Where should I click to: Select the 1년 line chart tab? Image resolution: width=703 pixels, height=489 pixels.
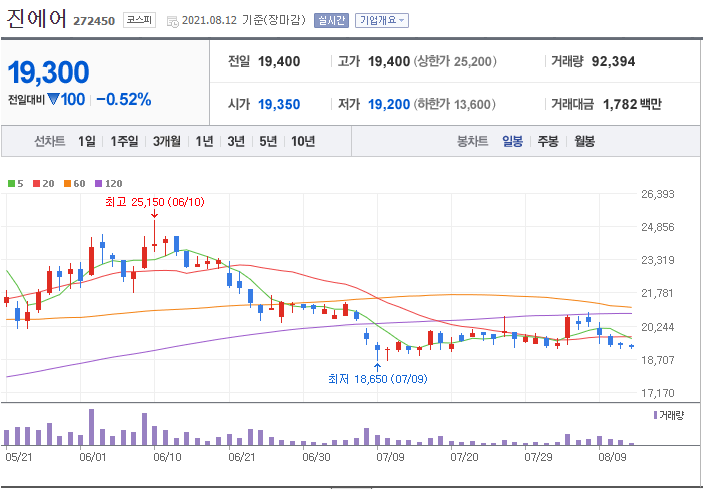pyautogui.click(x=204, y=142)
